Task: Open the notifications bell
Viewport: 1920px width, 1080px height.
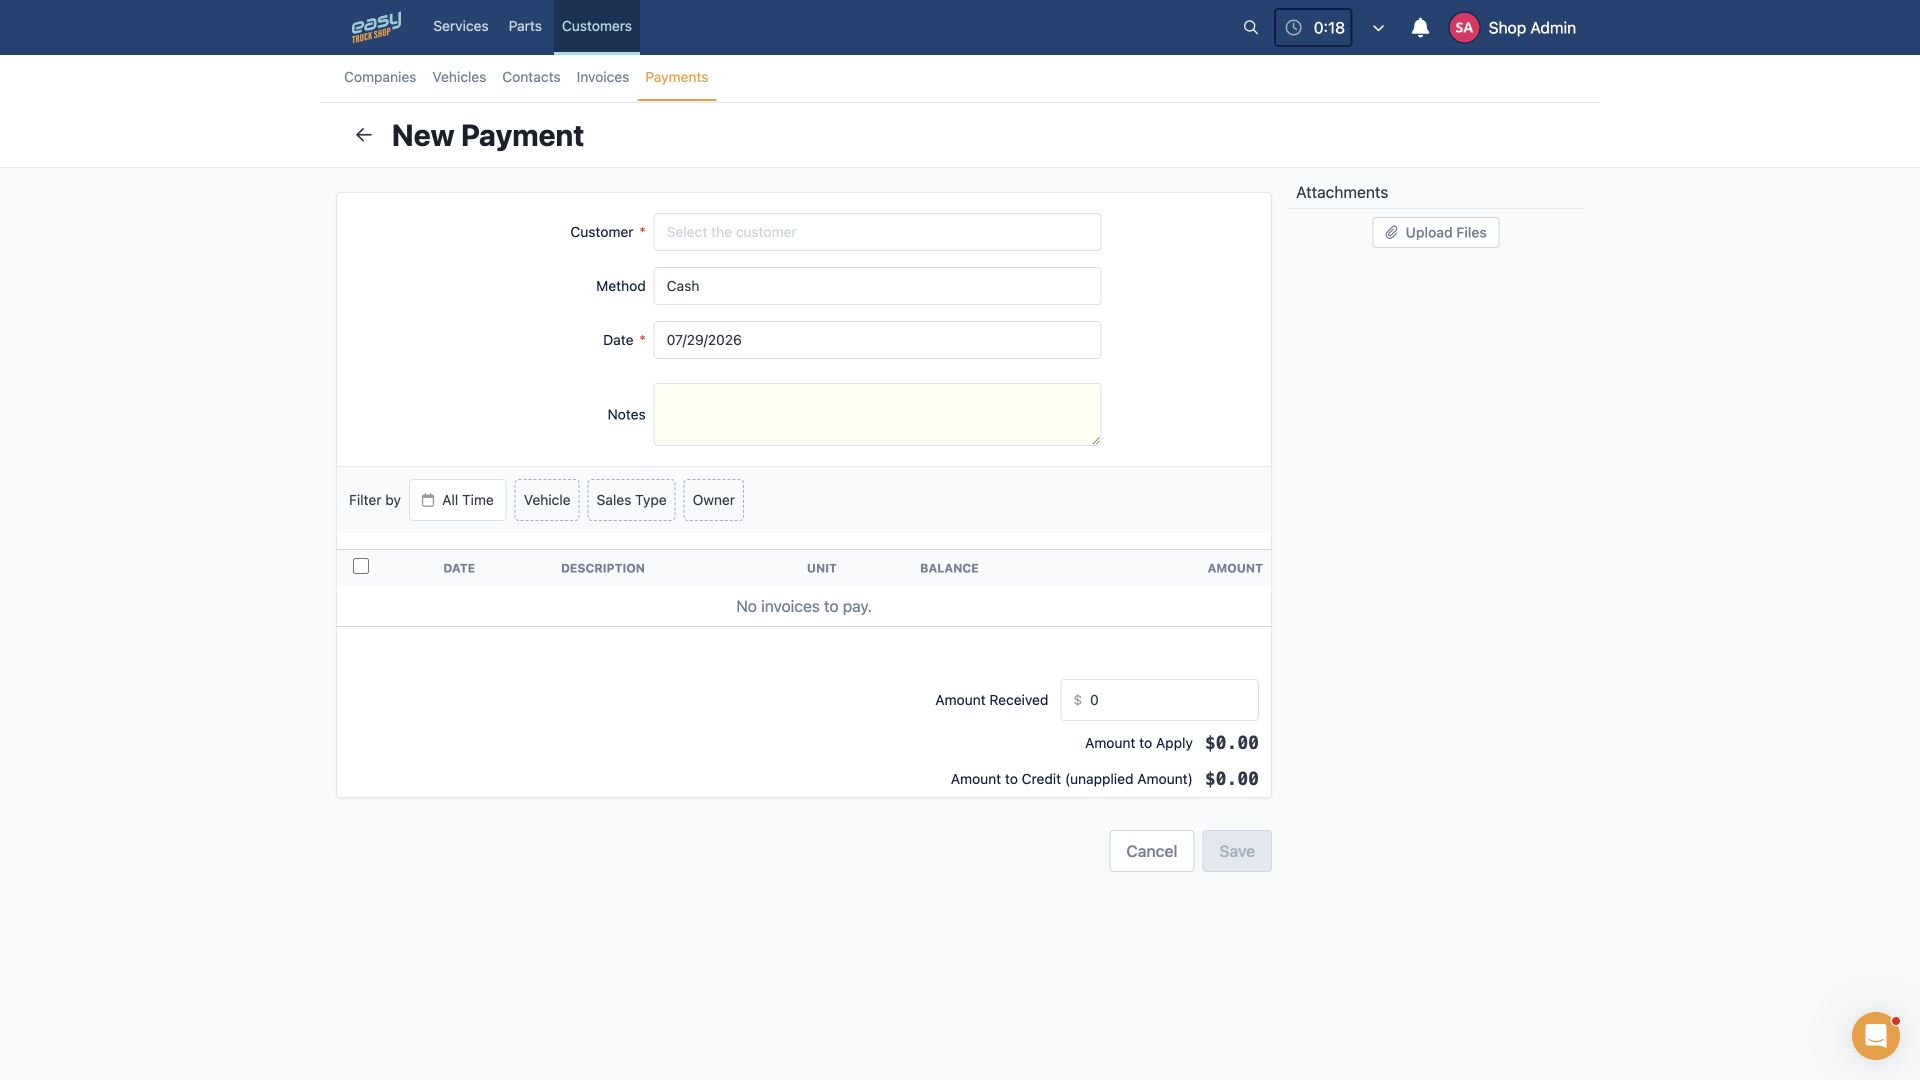Action: [x=1420, y=28]
